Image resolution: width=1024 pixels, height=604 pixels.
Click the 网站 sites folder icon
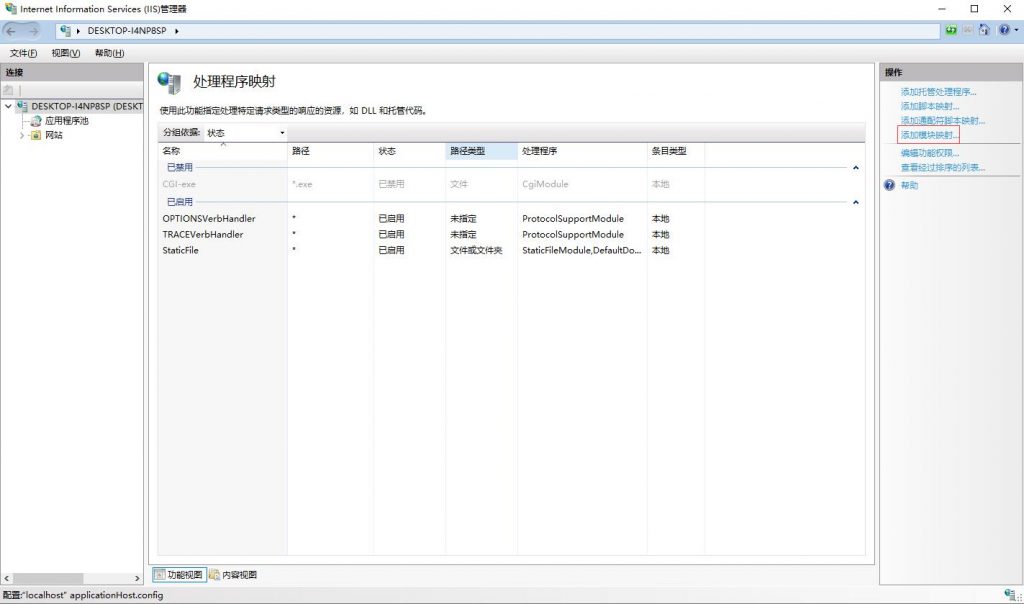tap(35, 135)
